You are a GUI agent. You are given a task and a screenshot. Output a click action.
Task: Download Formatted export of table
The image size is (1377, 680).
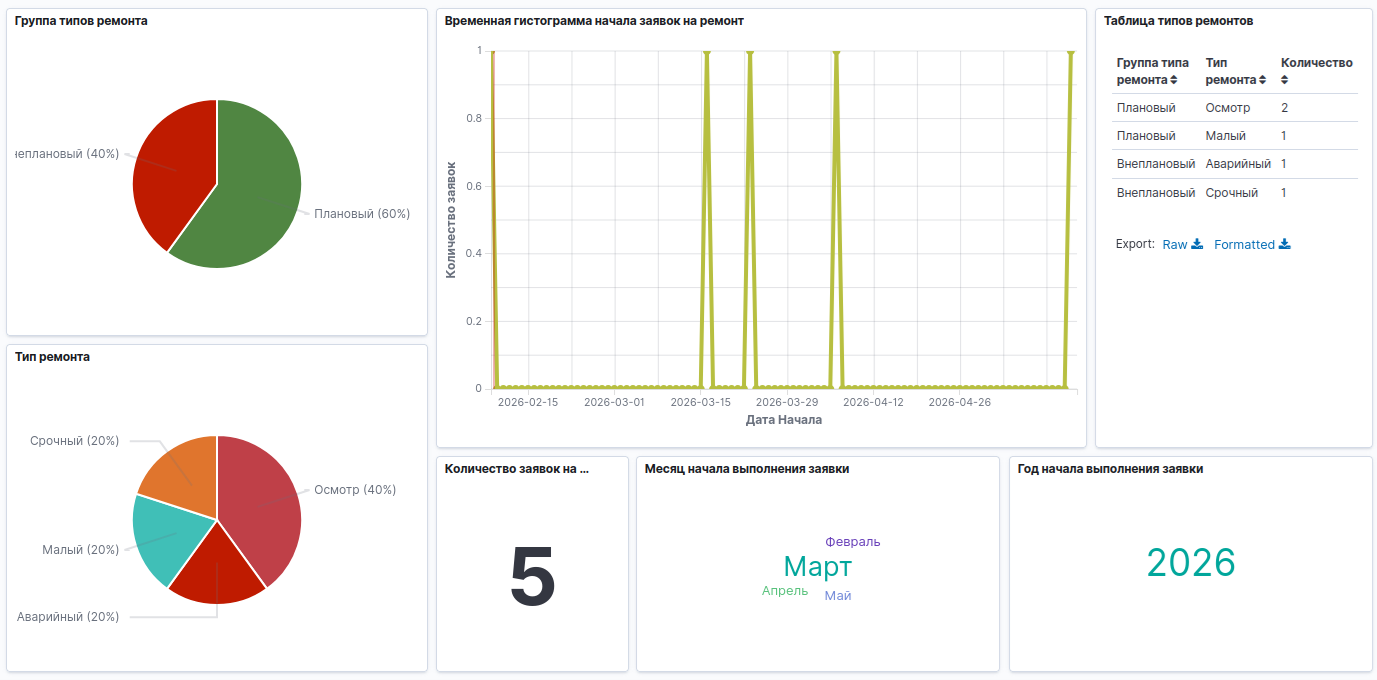click(1252, 244)
